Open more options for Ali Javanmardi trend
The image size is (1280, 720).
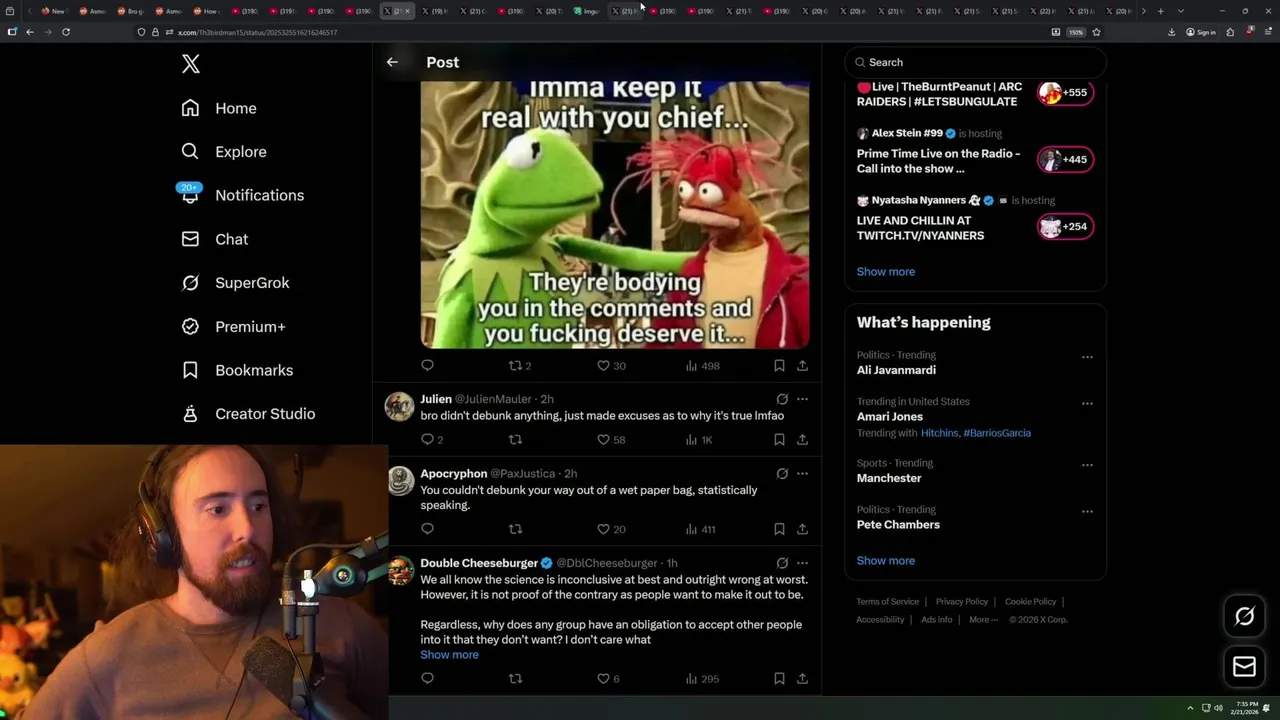(1087, 357)
